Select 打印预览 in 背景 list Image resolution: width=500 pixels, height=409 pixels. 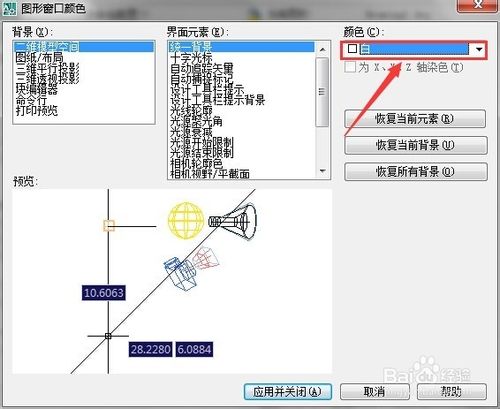tap(84, 111)
